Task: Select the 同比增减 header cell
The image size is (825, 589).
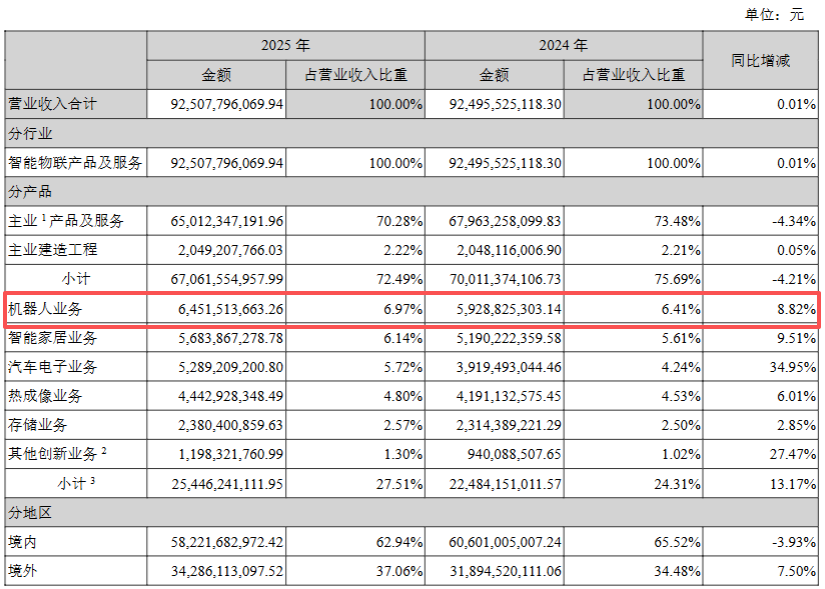Action: 760,60
